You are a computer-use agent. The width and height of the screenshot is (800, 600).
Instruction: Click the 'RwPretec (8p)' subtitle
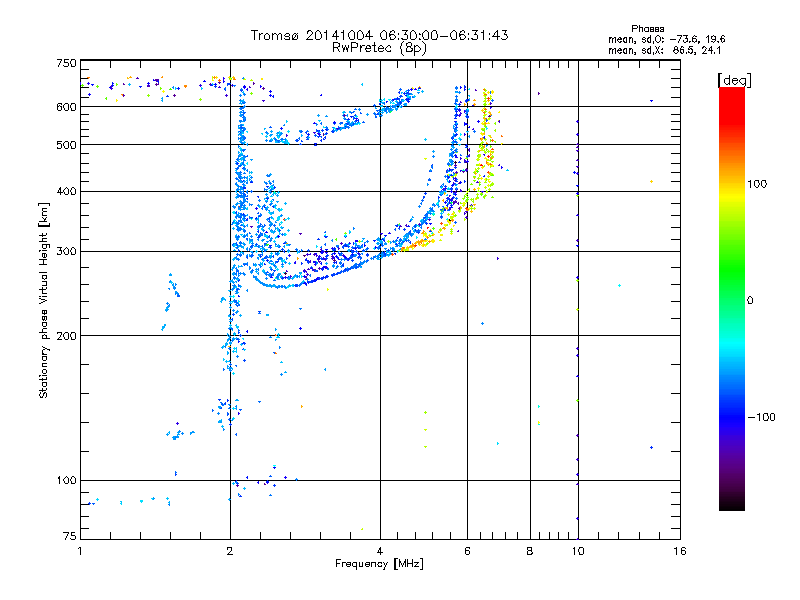tap(379, 48)
